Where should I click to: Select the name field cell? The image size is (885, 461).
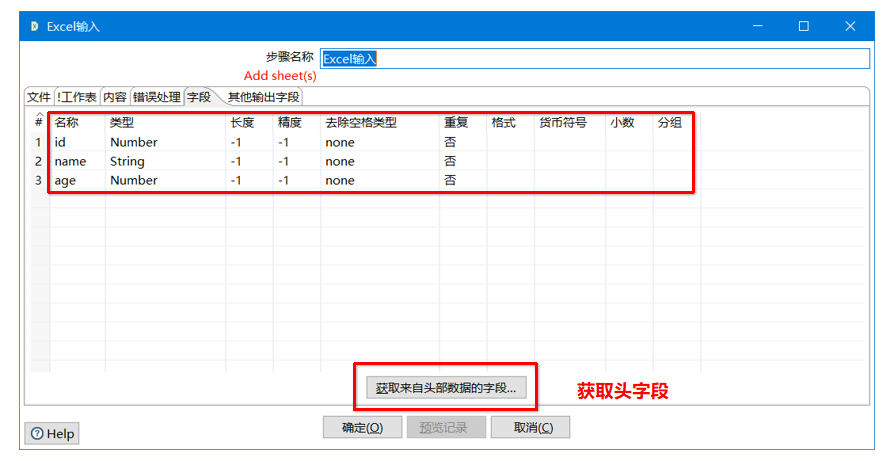[78, 161]
